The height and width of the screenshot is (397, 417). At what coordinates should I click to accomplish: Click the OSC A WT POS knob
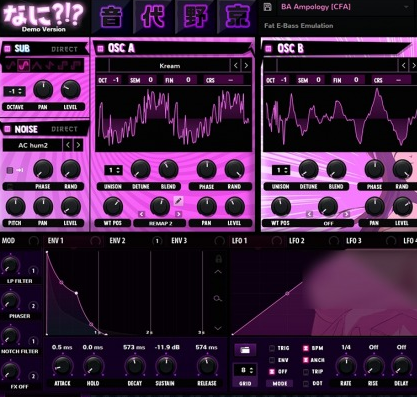[113, 206]
